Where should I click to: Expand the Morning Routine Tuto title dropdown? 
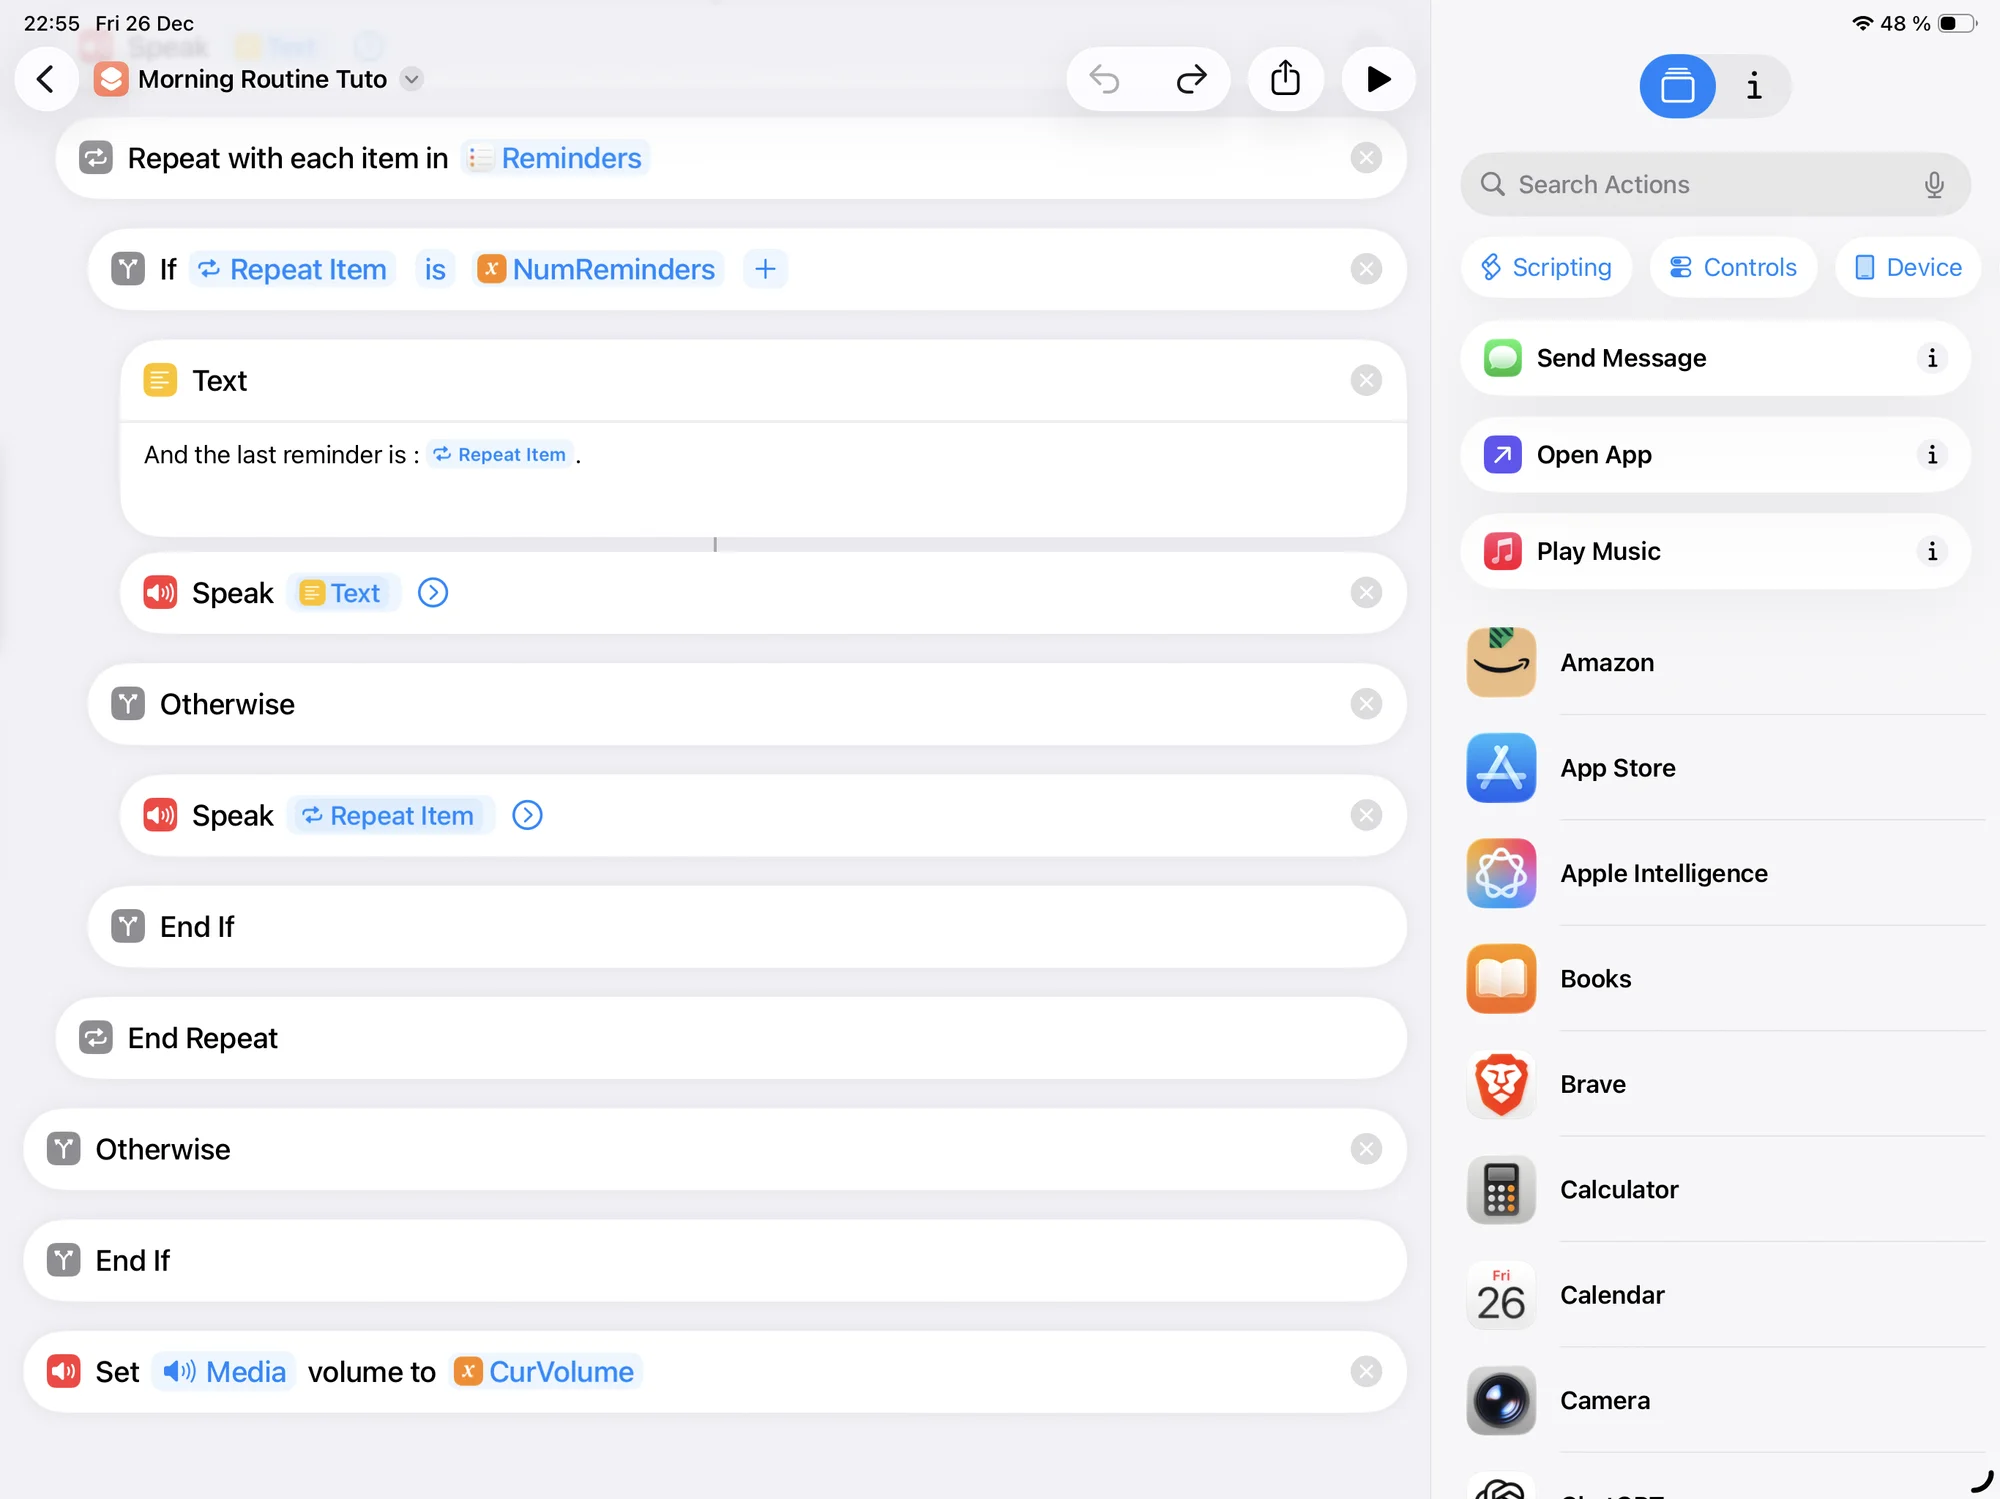coord(412,79)
